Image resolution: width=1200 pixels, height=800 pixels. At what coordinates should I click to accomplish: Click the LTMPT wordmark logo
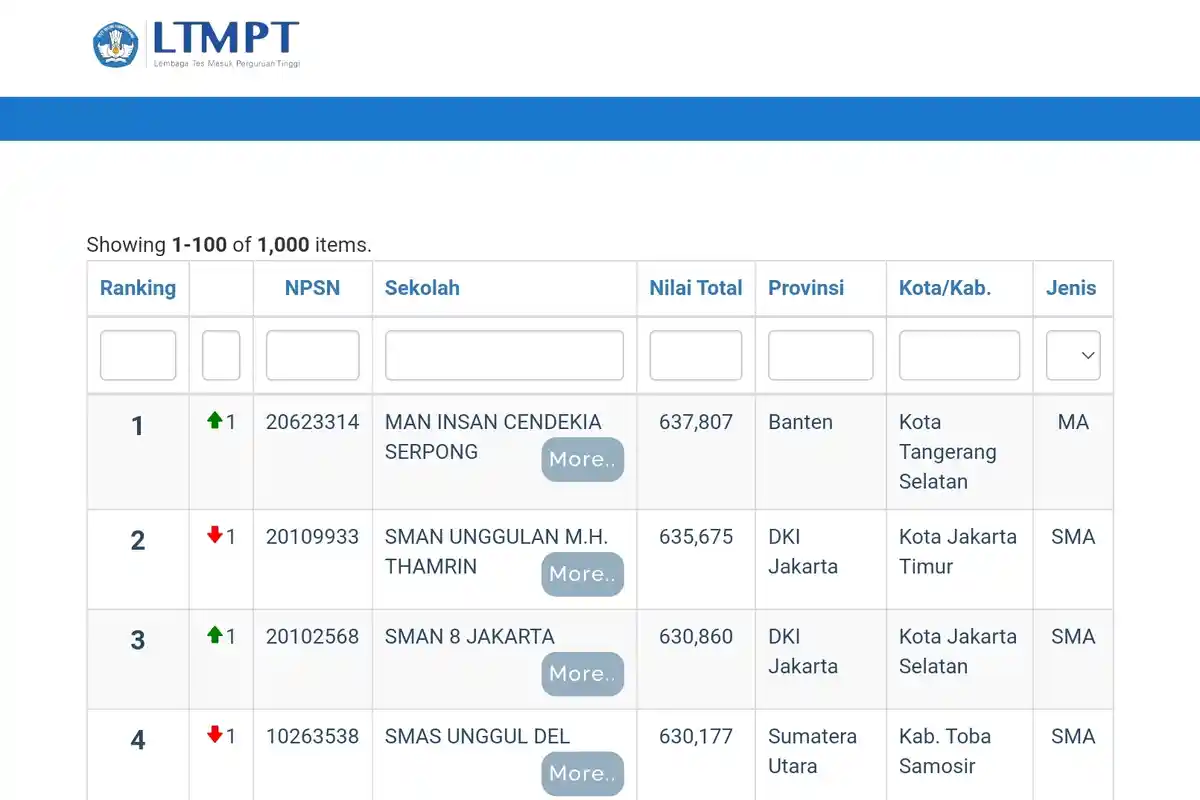[x=224, y=40]
